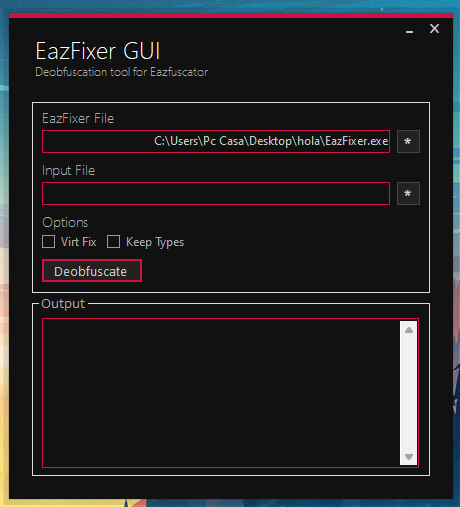Viewport: 460px width, 507px height.
Task: Click the 'EazFixer File' label
Action: click(x=78, y=119)
